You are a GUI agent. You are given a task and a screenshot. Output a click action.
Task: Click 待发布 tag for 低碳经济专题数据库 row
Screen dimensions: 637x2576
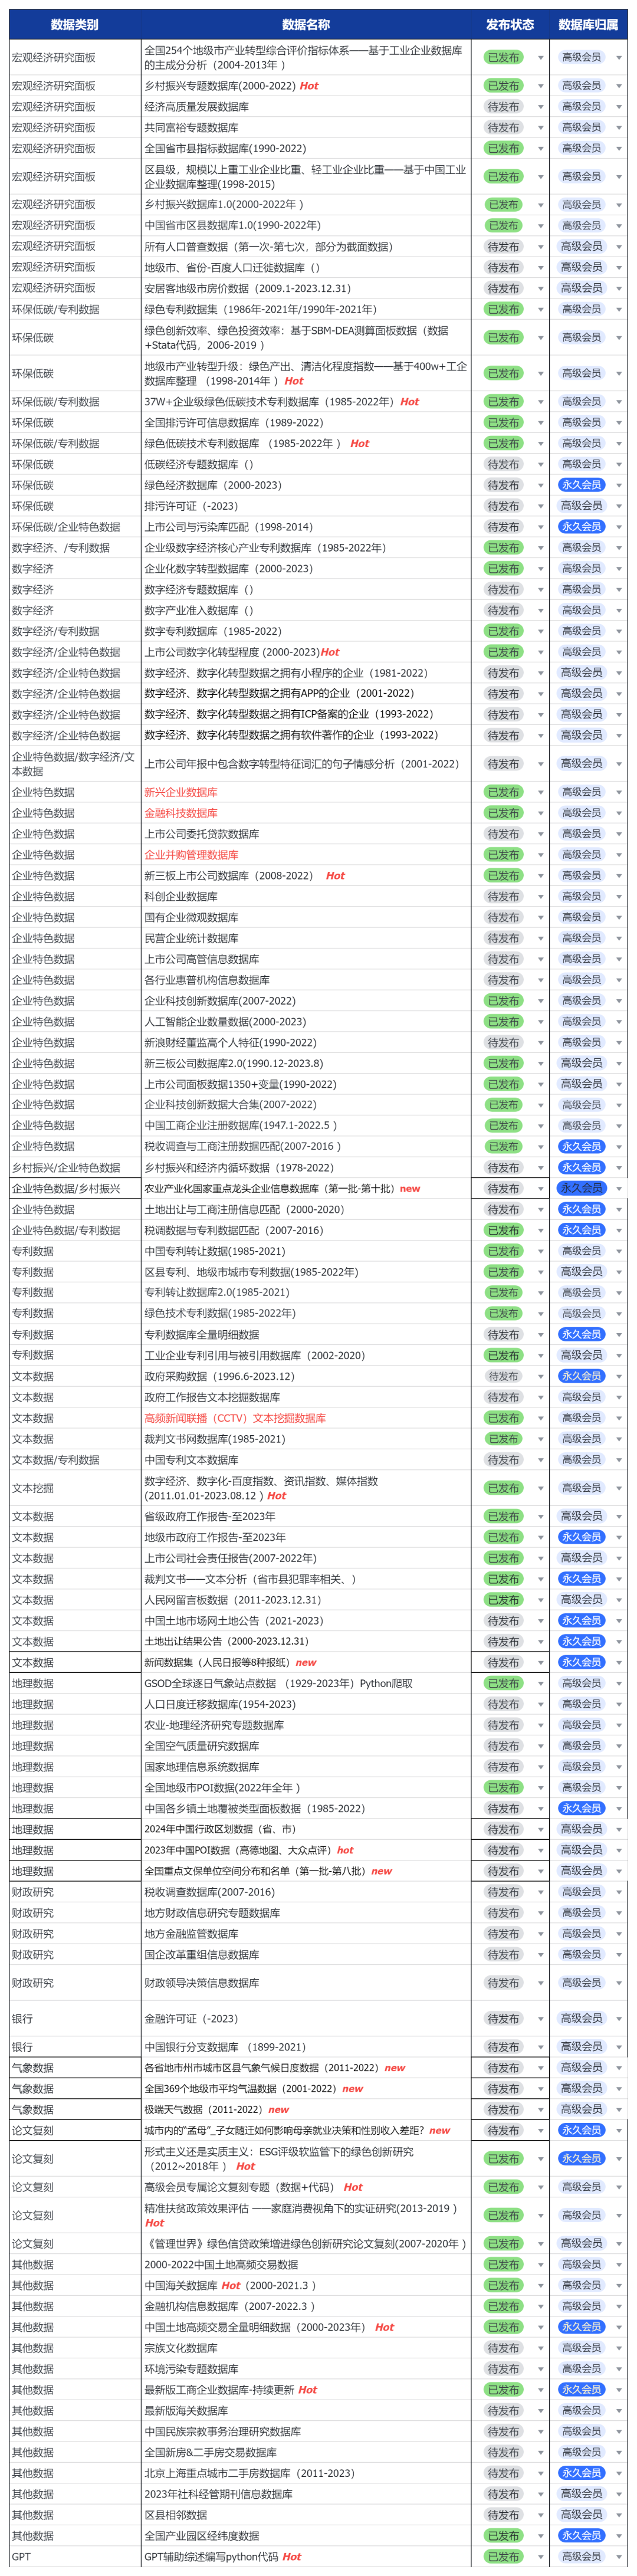[503, 465]
